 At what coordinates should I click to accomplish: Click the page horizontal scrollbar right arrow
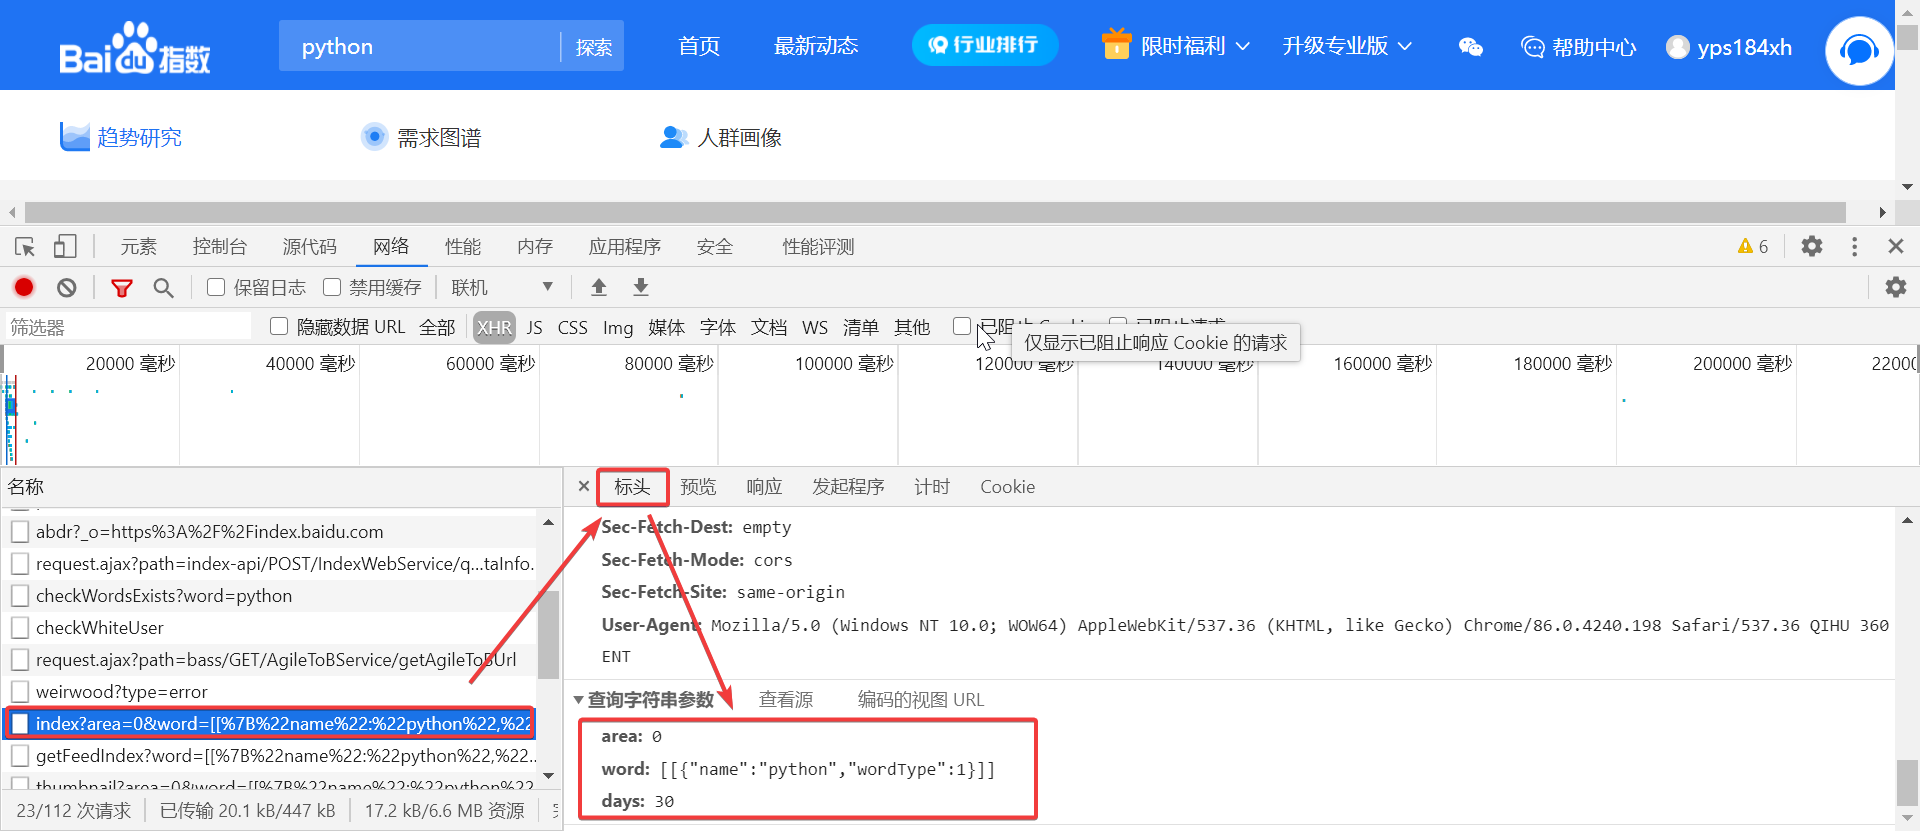coord(1882,212)
